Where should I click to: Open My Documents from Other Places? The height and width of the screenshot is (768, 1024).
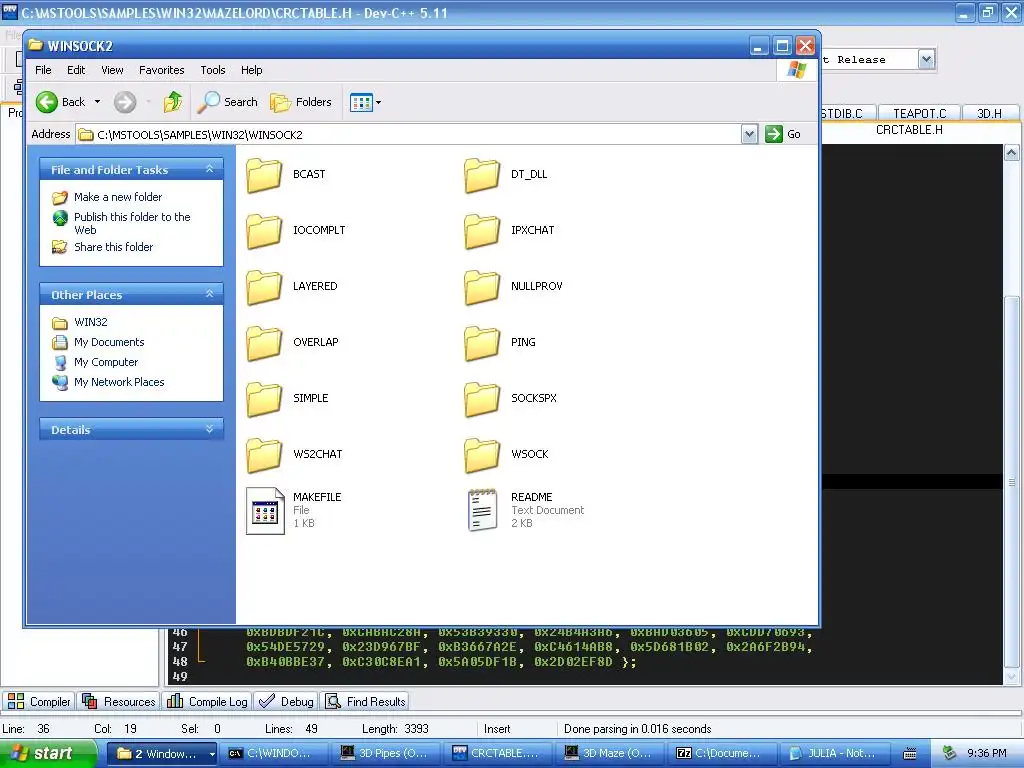click(109, 342)
